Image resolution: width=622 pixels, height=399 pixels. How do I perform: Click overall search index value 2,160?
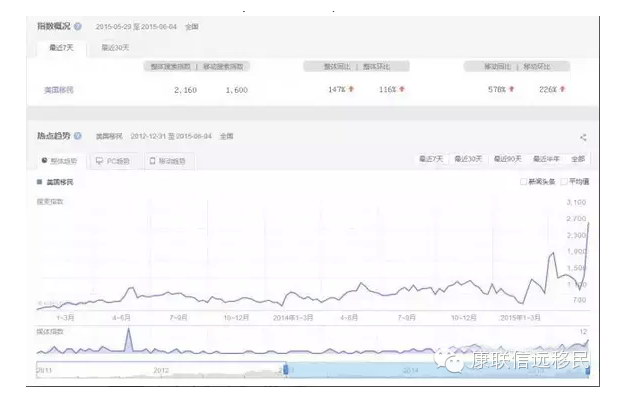(x=185, y=90)
